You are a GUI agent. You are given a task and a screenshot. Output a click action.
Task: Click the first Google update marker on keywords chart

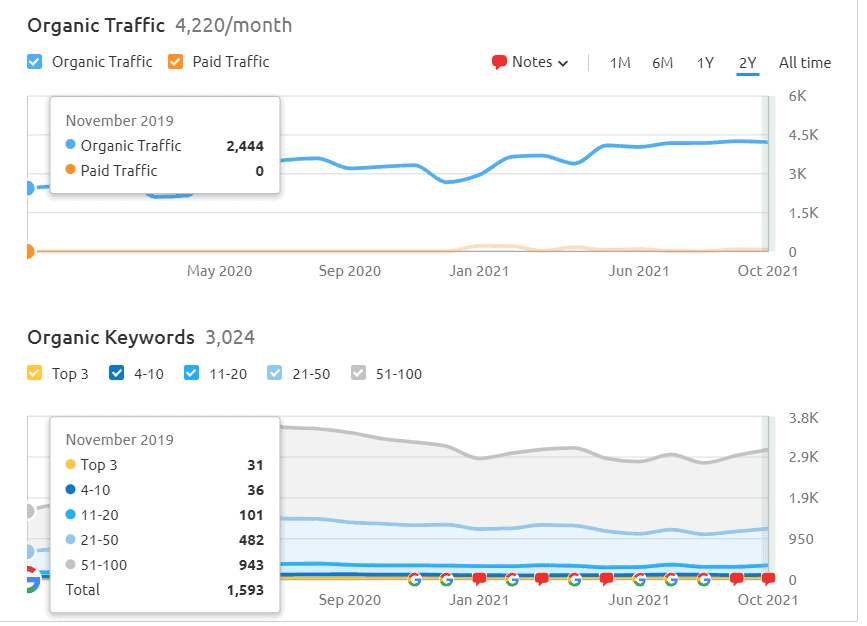coord(414,579)
